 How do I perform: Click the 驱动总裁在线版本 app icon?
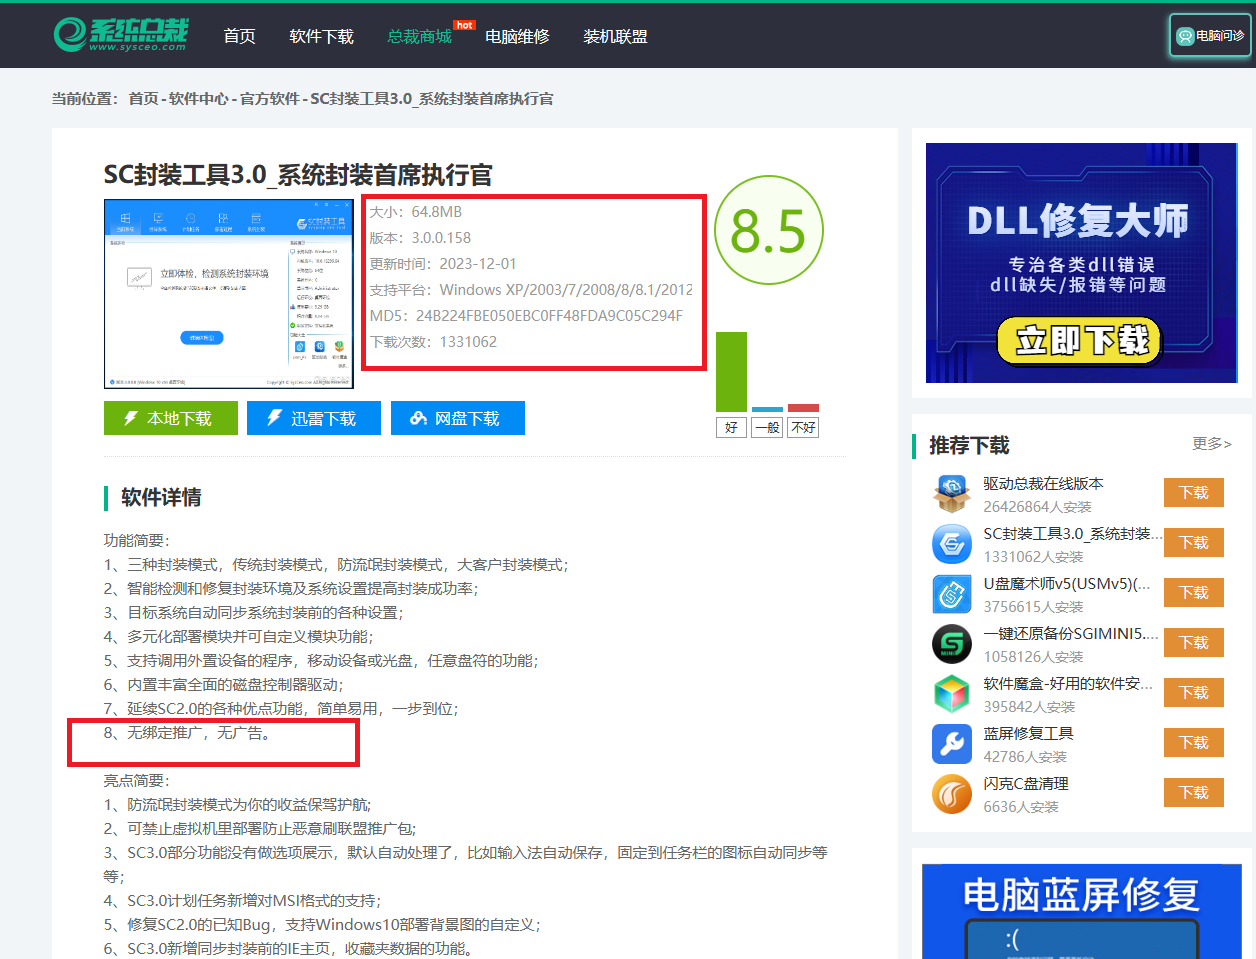pos(951,494)
